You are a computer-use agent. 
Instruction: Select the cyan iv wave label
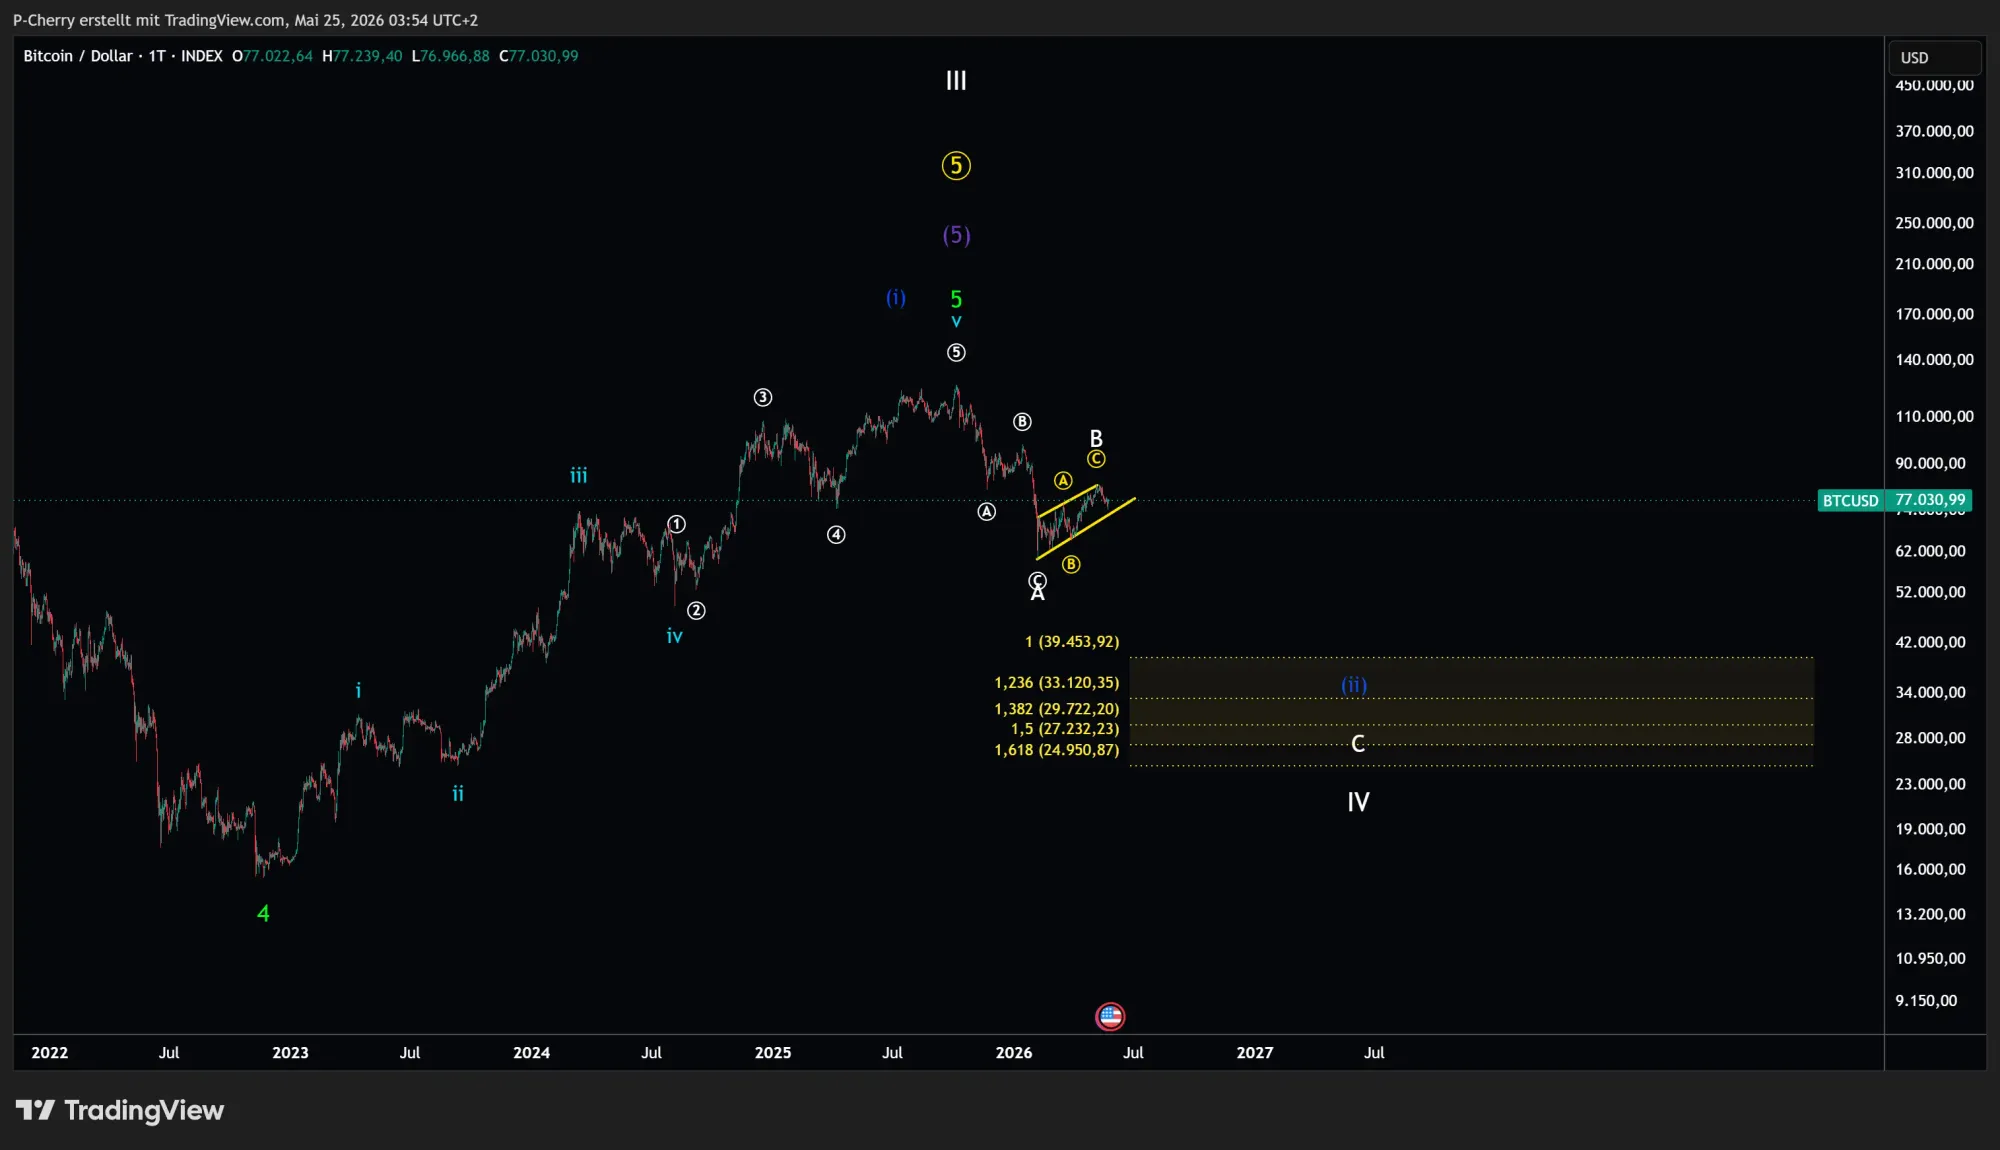point(675,636)
